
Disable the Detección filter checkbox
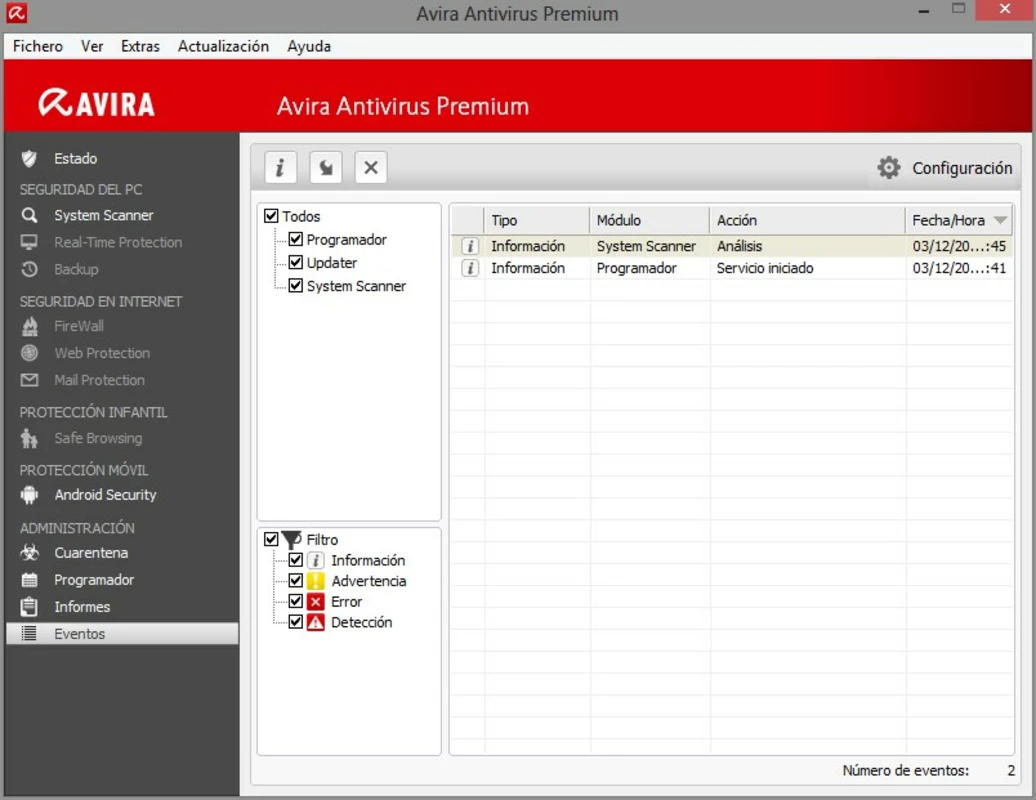click(295, 622)
